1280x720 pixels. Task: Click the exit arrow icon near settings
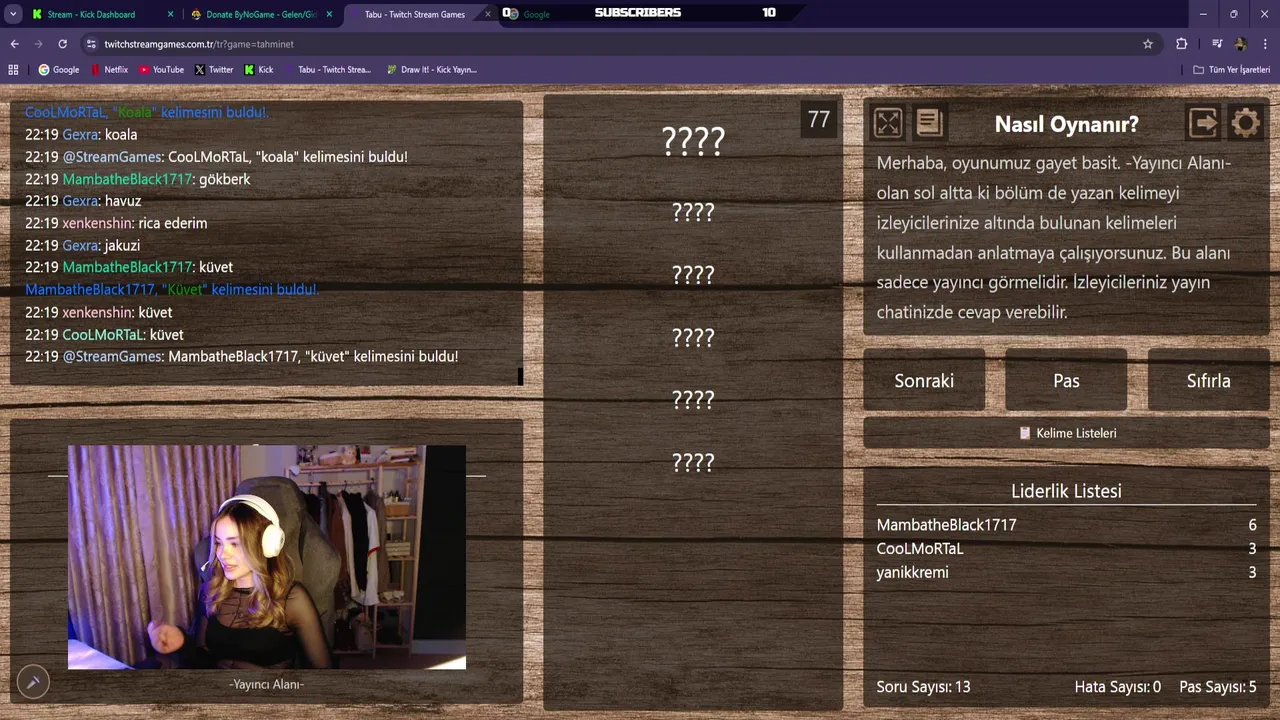click(1203, 123)
